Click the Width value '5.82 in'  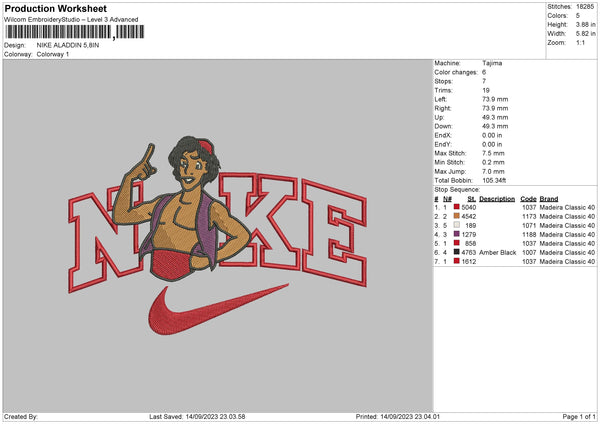[585, 34]
